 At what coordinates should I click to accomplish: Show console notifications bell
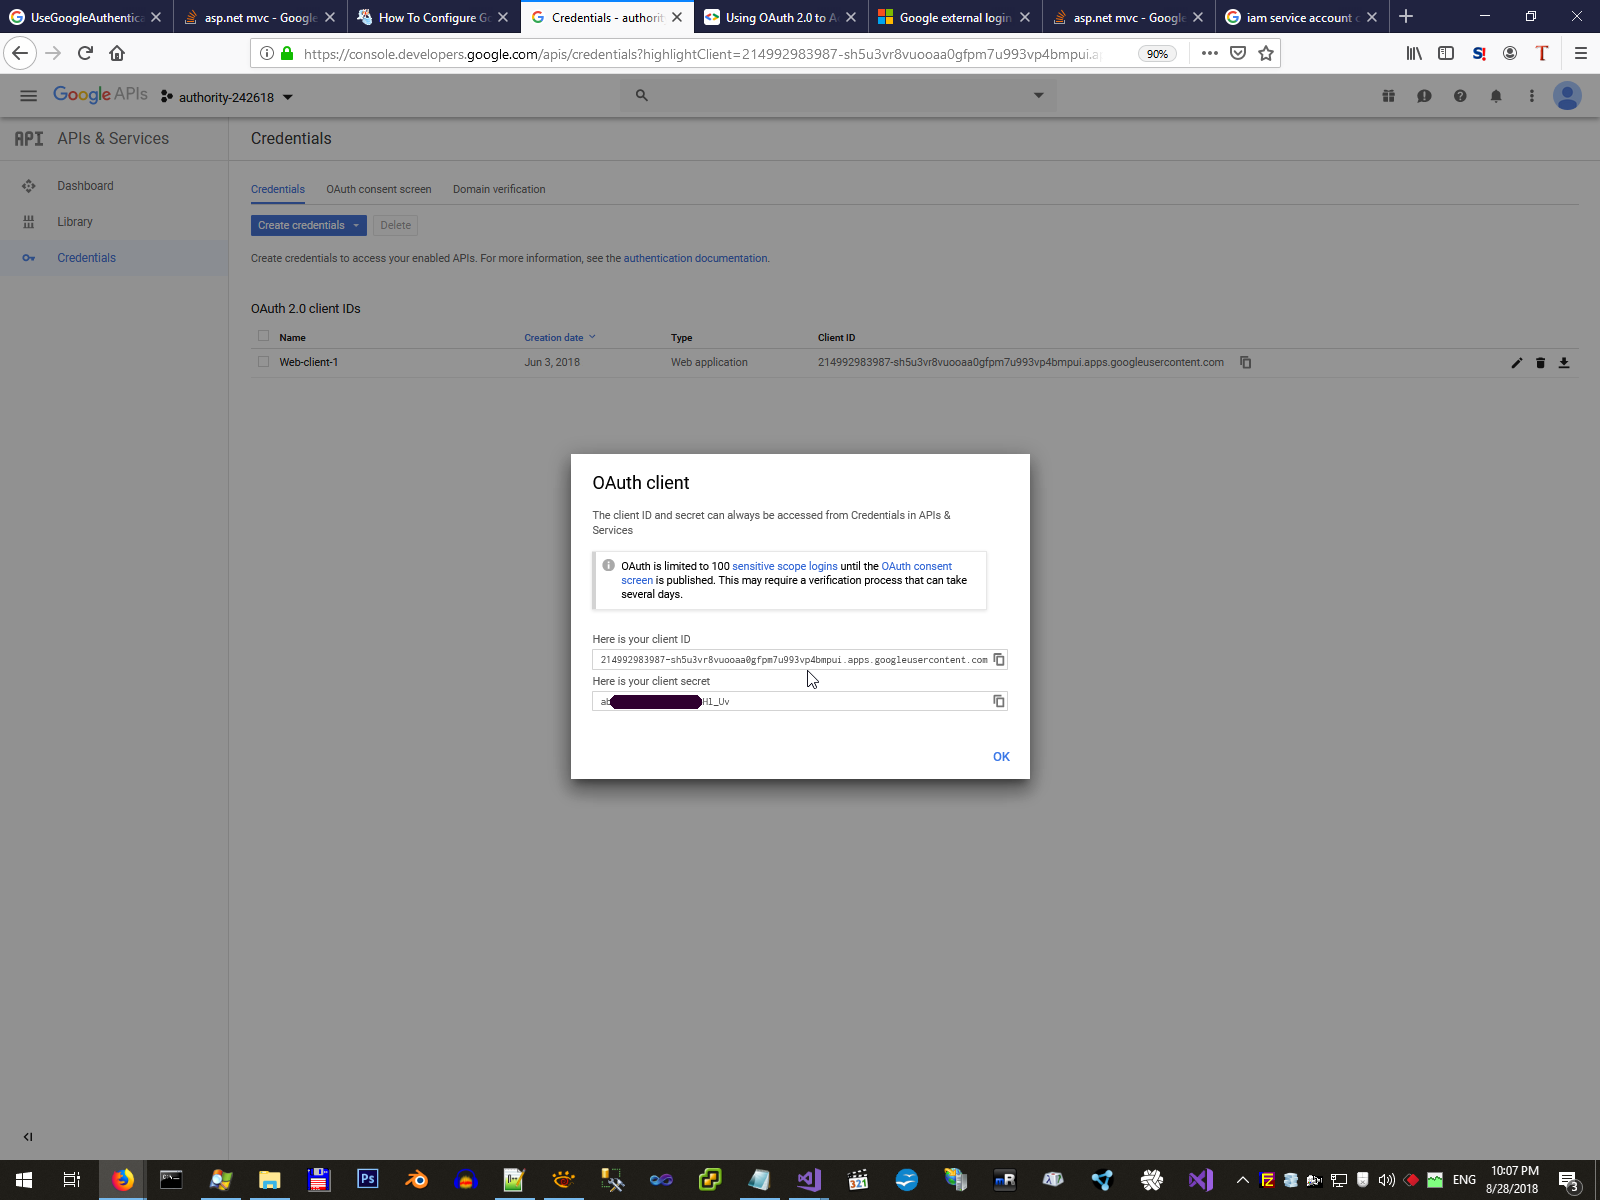point(1496,96)
